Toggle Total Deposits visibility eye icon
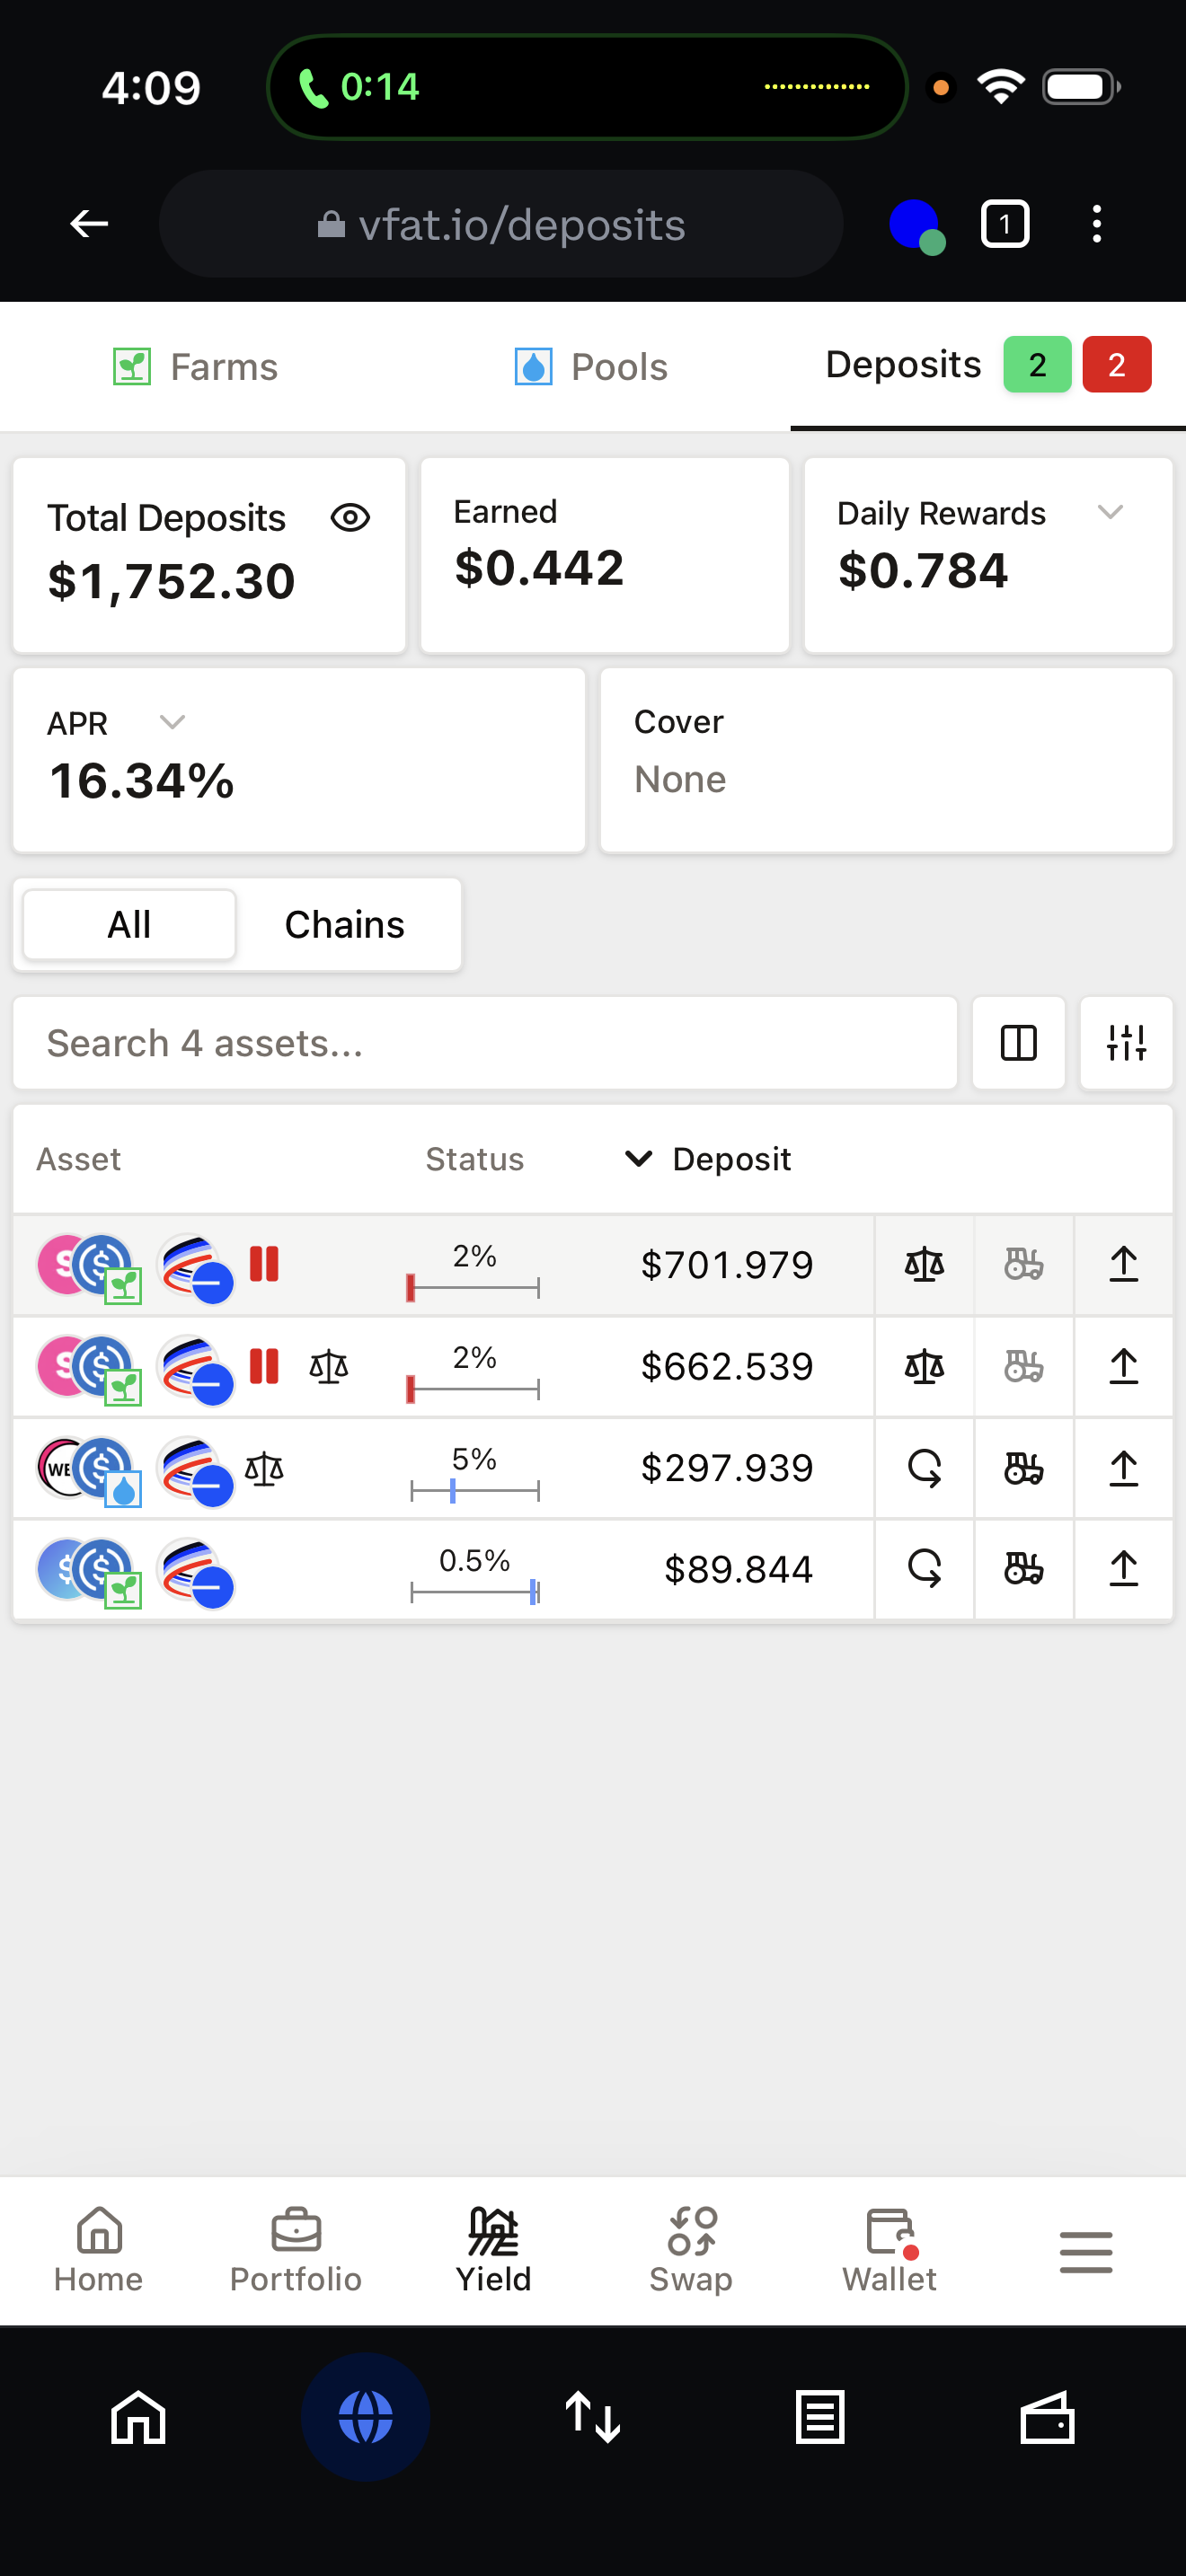 [x=350, y=518]
